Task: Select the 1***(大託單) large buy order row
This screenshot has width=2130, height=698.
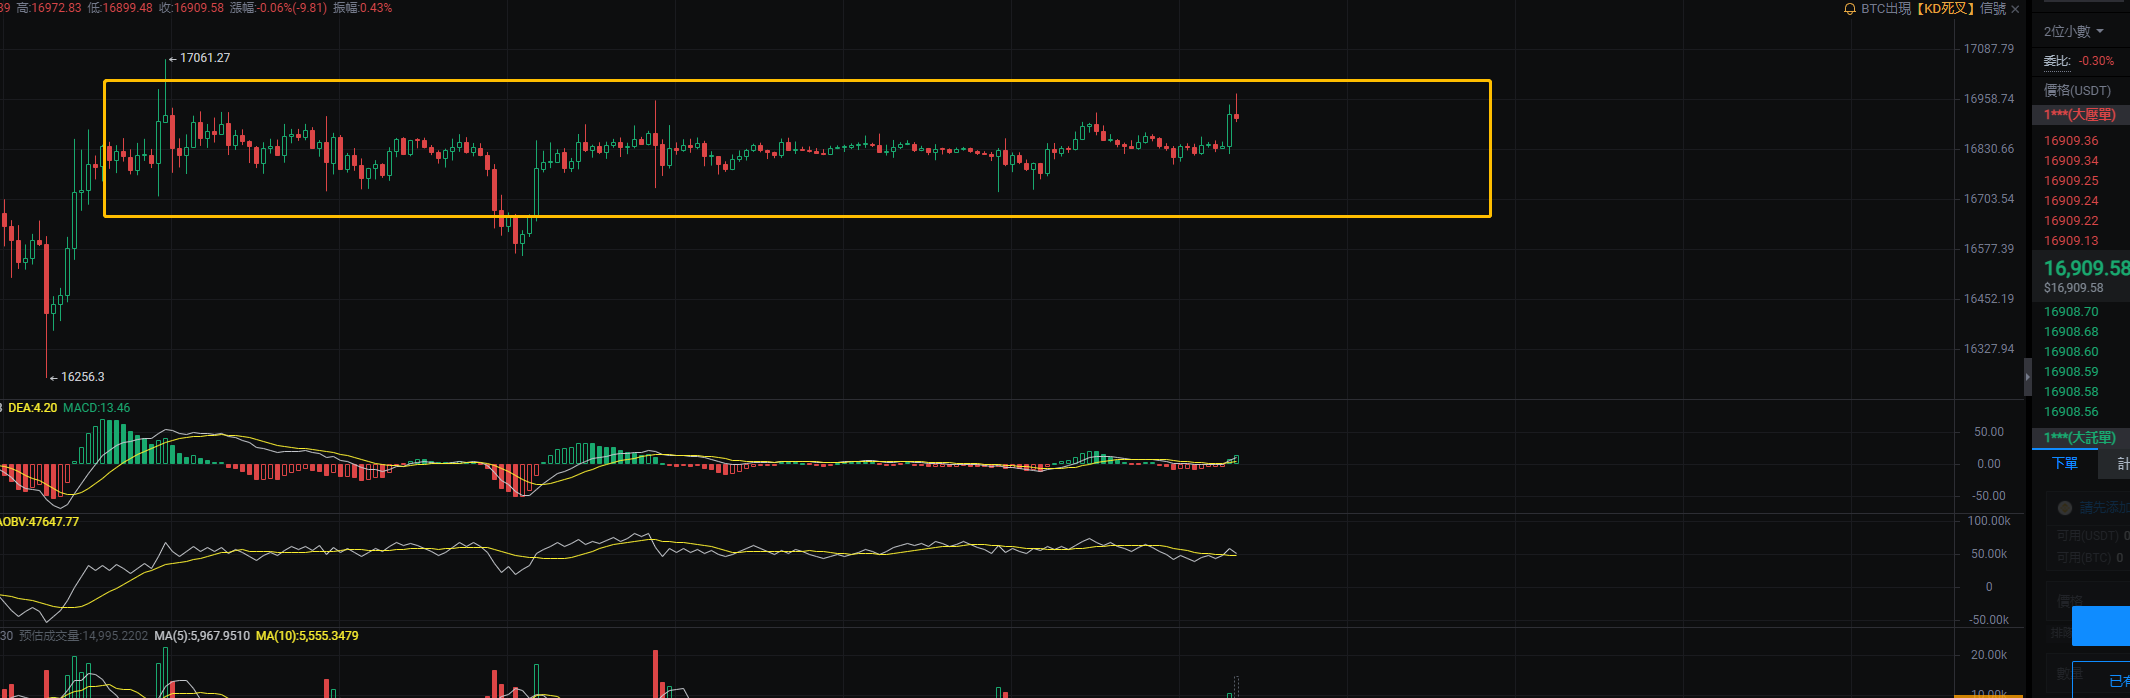Action: [2079, 438]
